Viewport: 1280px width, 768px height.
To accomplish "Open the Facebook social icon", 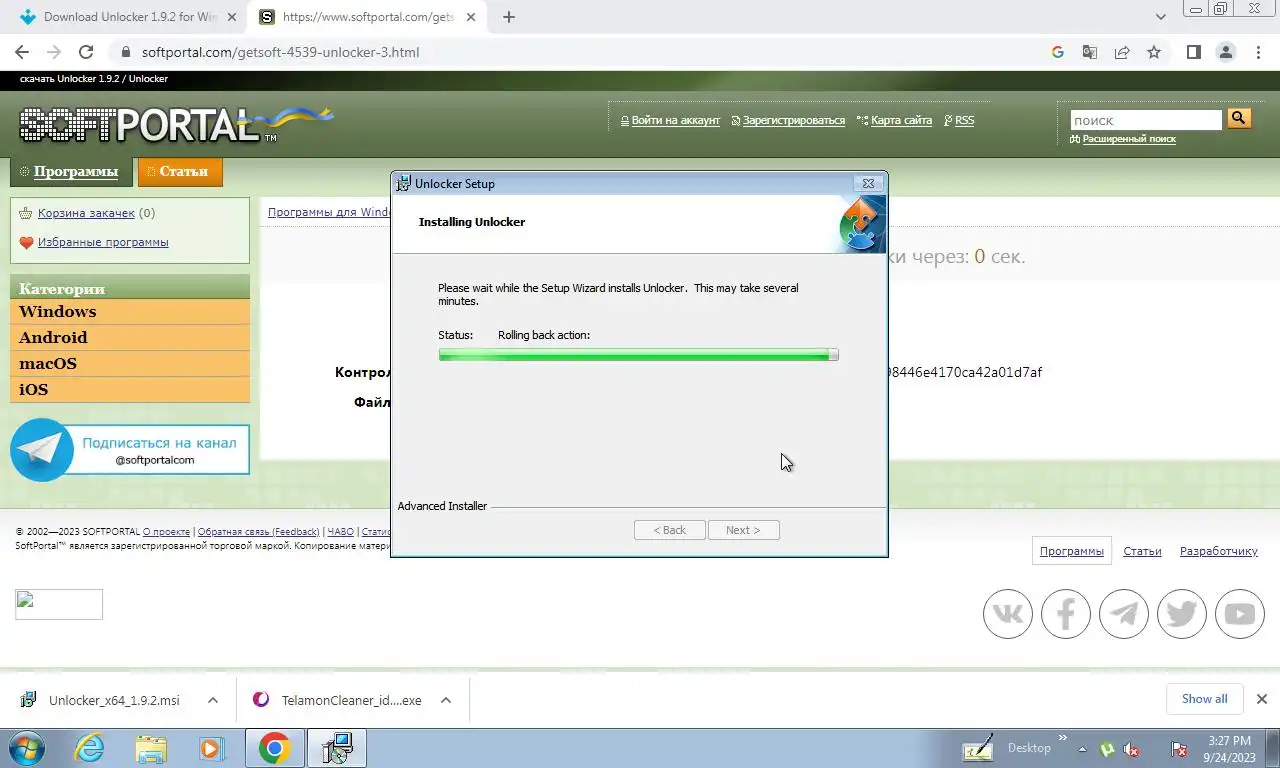I will click(1065, 613).
